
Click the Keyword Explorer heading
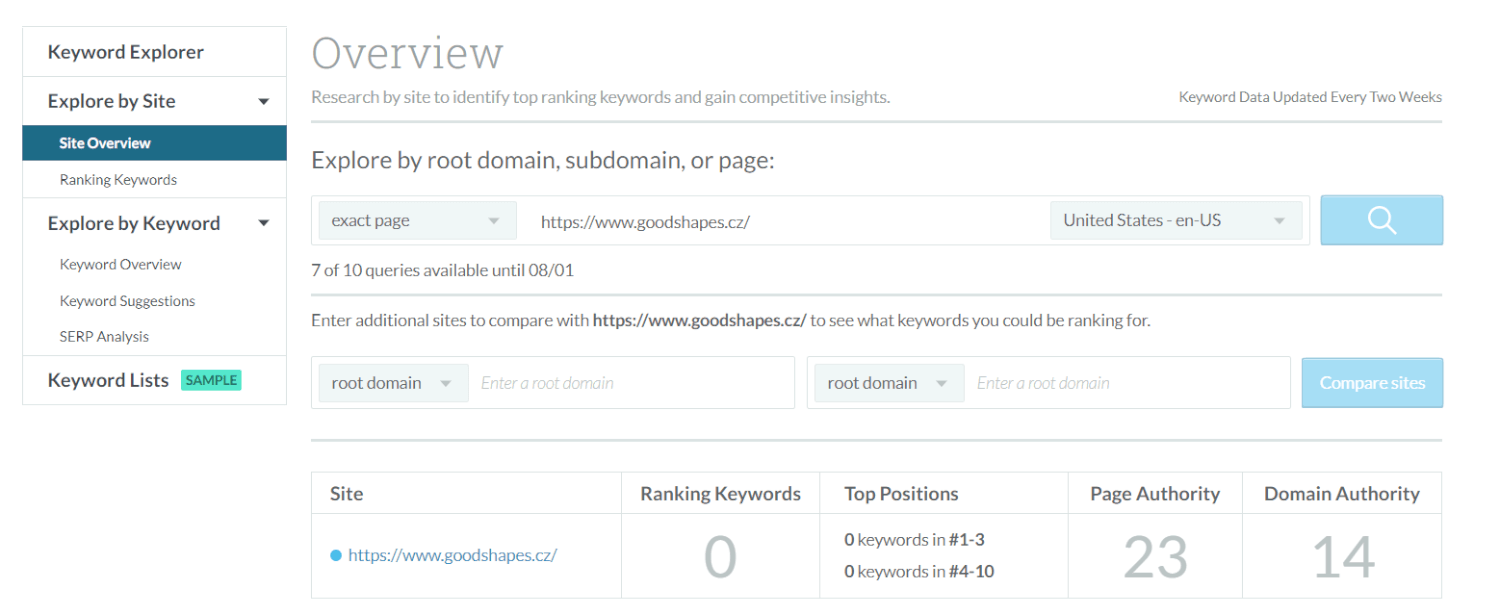point(125,52)
